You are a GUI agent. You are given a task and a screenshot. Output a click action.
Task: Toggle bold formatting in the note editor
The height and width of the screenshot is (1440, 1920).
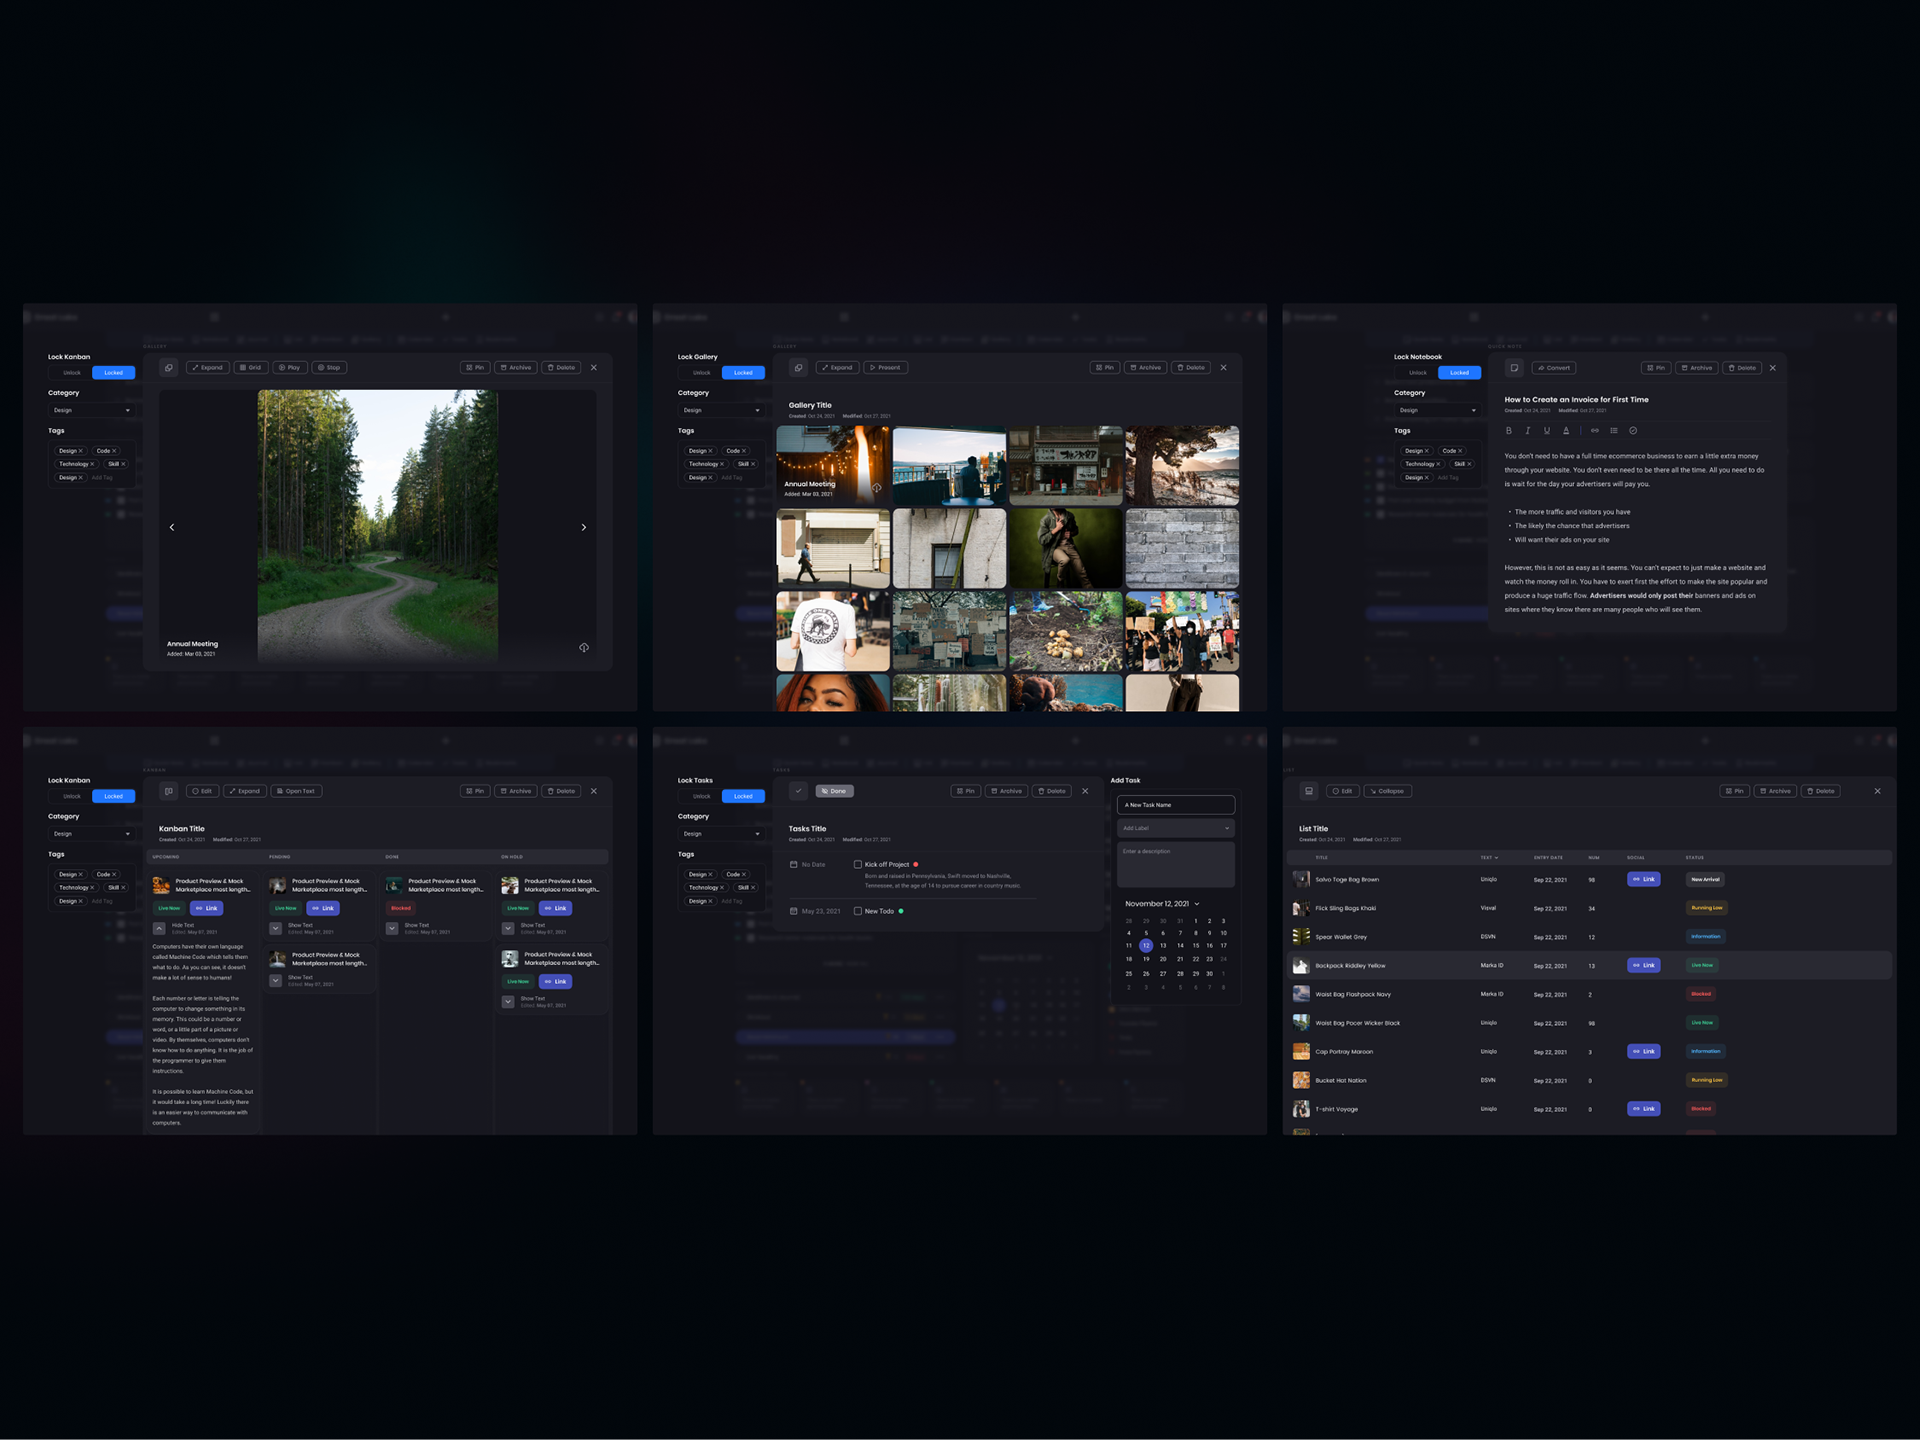(x=1508, y=431)
